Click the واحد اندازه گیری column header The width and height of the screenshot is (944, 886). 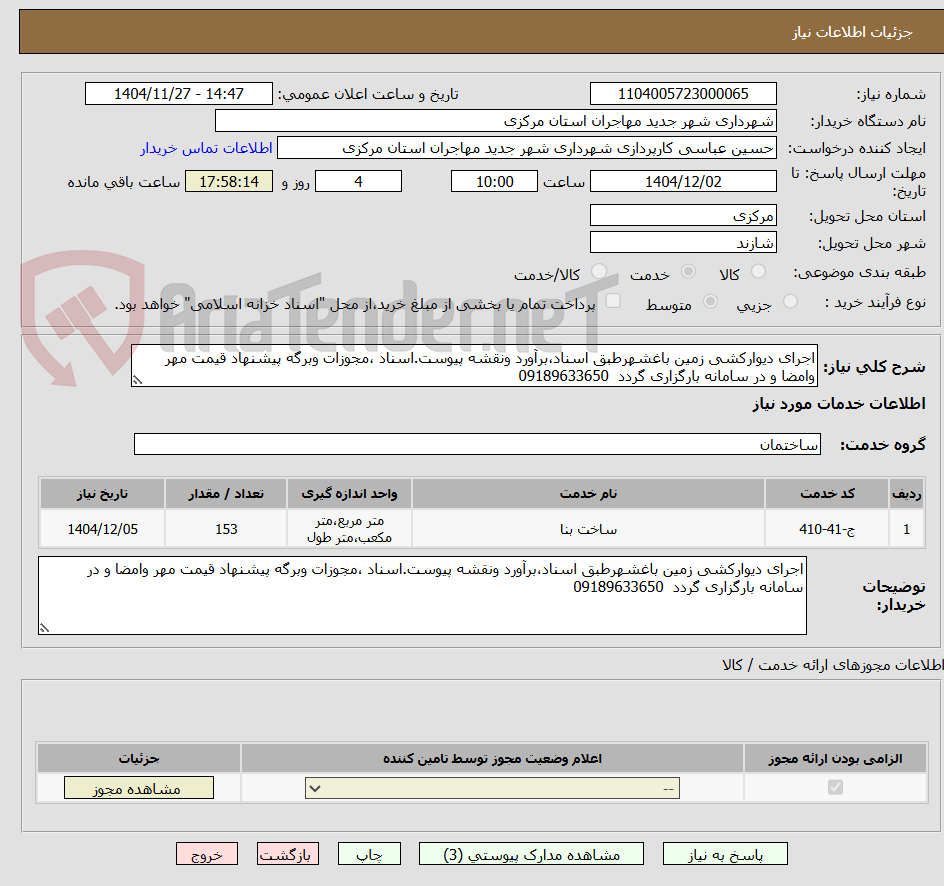(349, 494)
